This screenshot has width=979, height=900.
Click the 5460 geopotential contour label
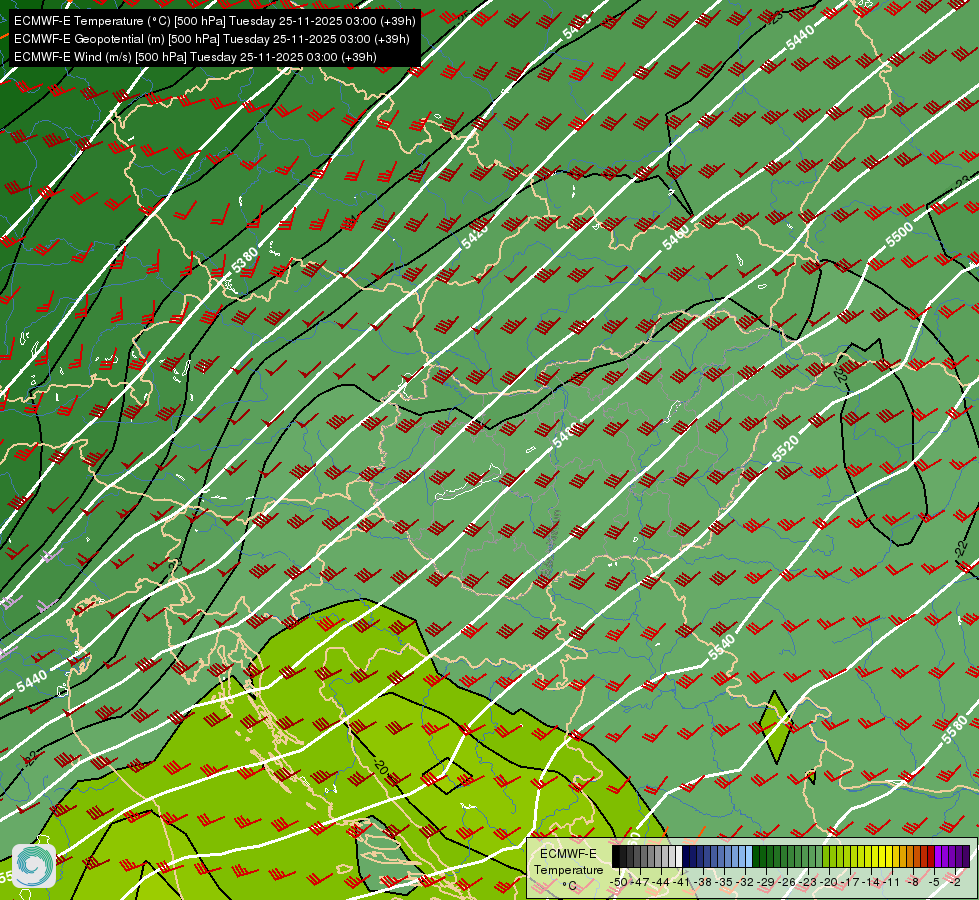676,237
